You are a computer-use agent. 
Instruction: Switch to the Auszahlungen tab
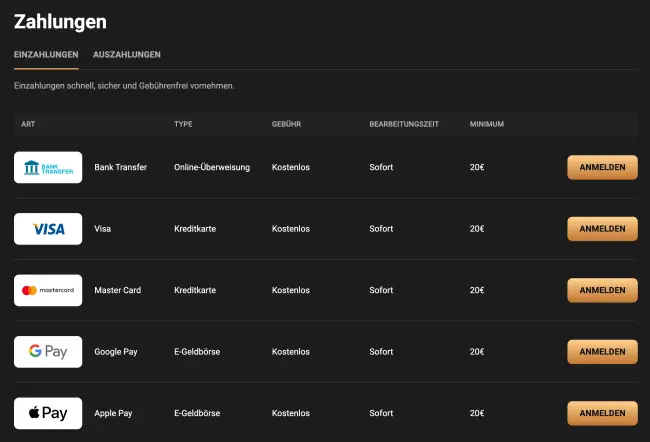pos(127,54)
